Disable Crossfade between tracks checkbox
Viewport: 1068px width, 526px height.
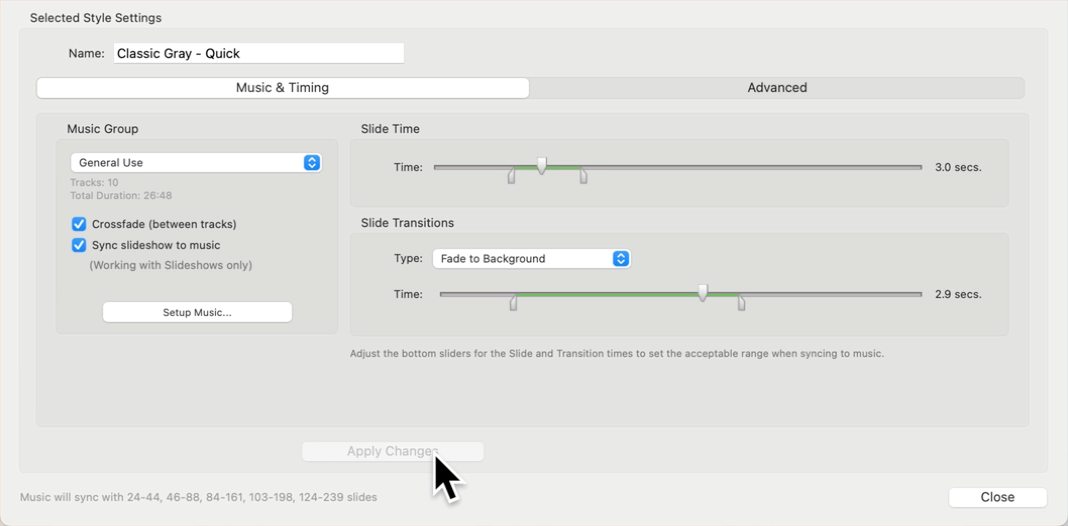tap(79, 224)
